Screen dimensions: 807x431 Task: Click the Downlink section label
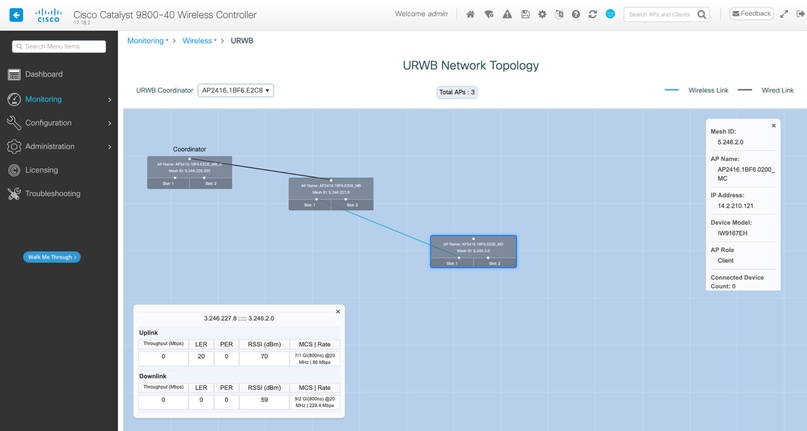(x=153, y=376)
